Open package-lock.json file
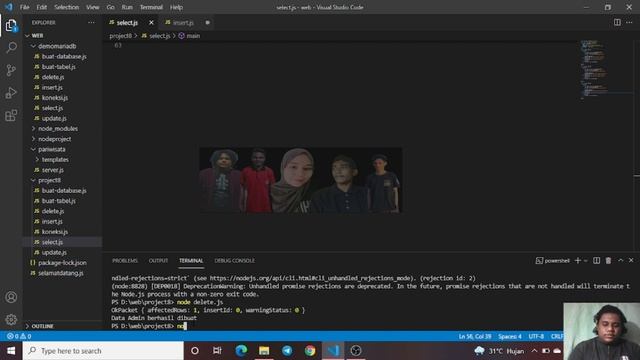The image size is (640, 360). click(62, 263)
